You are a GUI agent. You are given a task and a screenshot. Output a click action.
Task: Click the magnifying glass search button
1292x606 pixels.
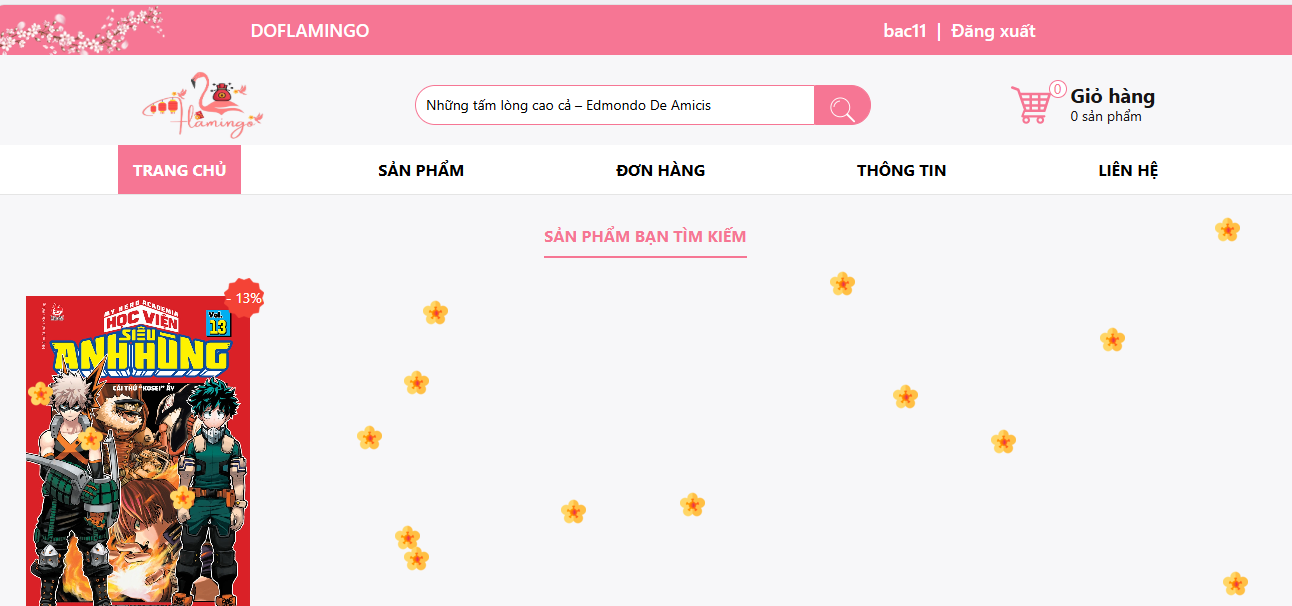tap(842, 105)
